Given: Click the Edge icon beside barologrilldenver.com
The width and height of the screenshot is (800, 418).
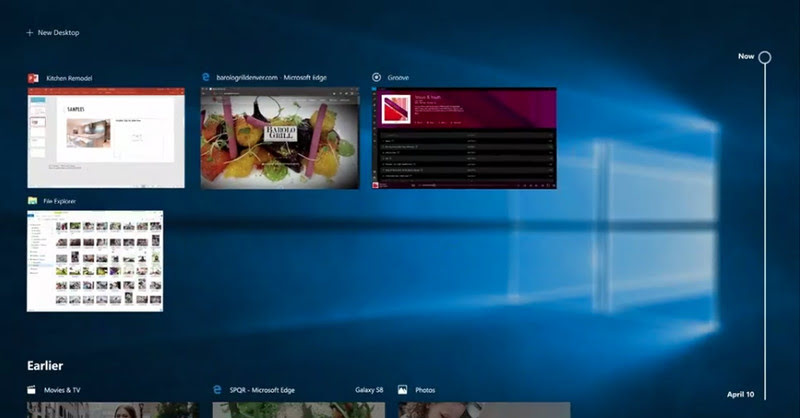Looking at the screenshot, I should tap(206, 77).
